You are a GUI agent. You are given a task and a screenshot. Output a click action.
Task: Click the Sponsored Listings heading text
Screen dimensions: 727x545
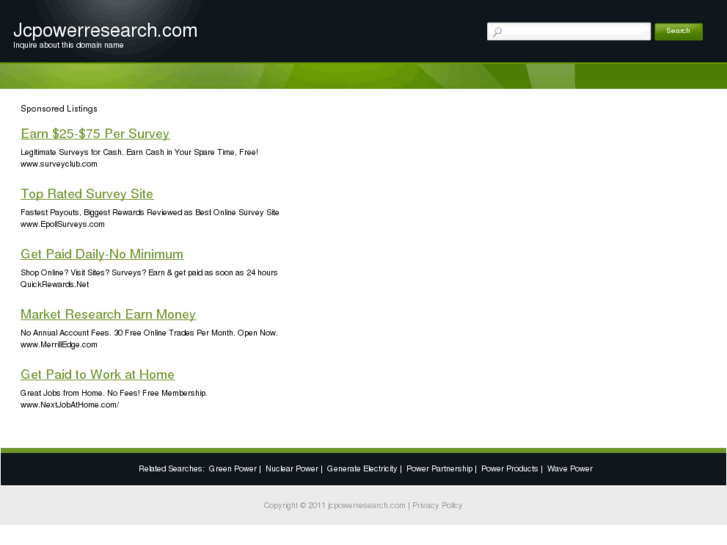(59, 109)
